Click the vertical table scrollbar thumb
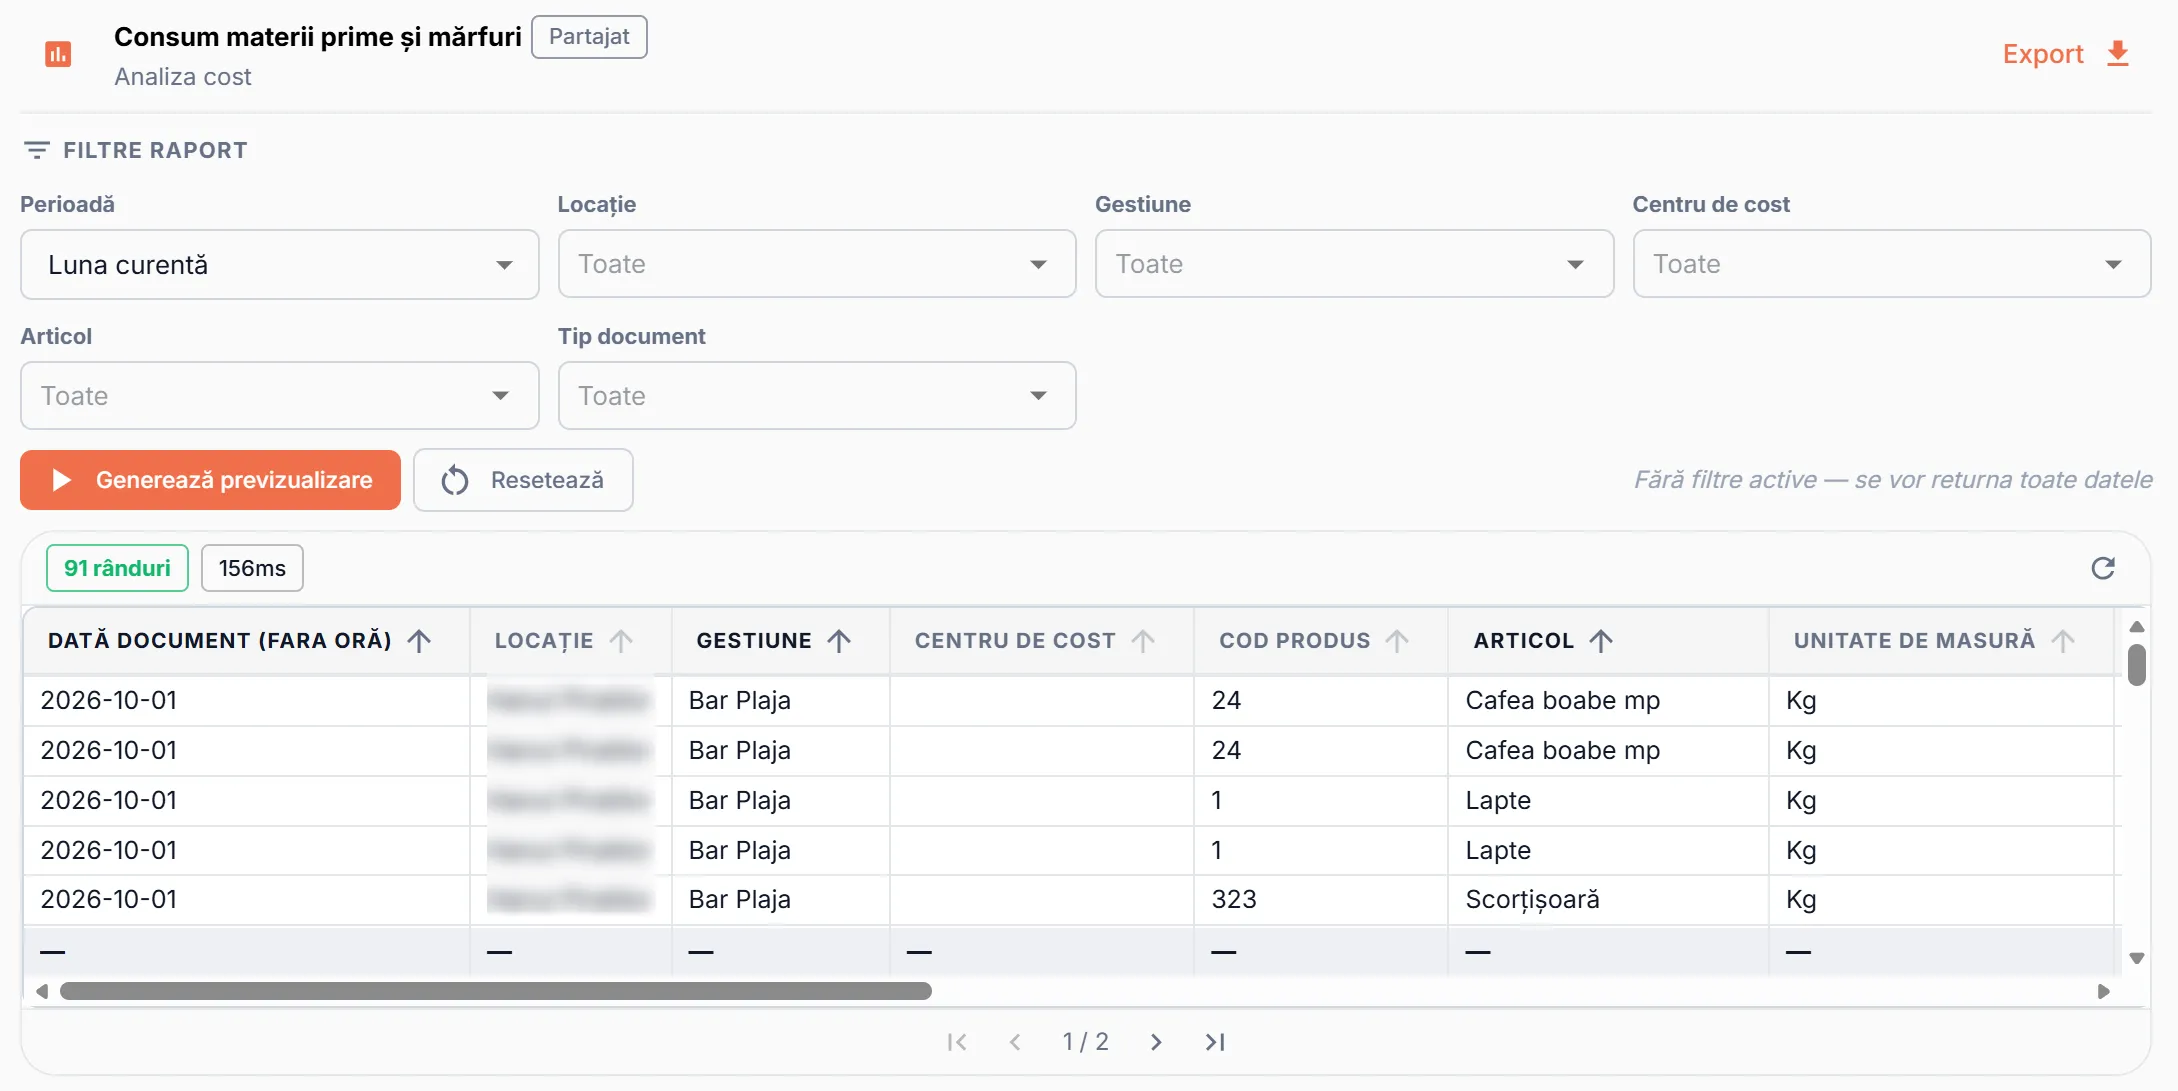This screenshot has height=1091, width=2178. tap(2137, 666)
